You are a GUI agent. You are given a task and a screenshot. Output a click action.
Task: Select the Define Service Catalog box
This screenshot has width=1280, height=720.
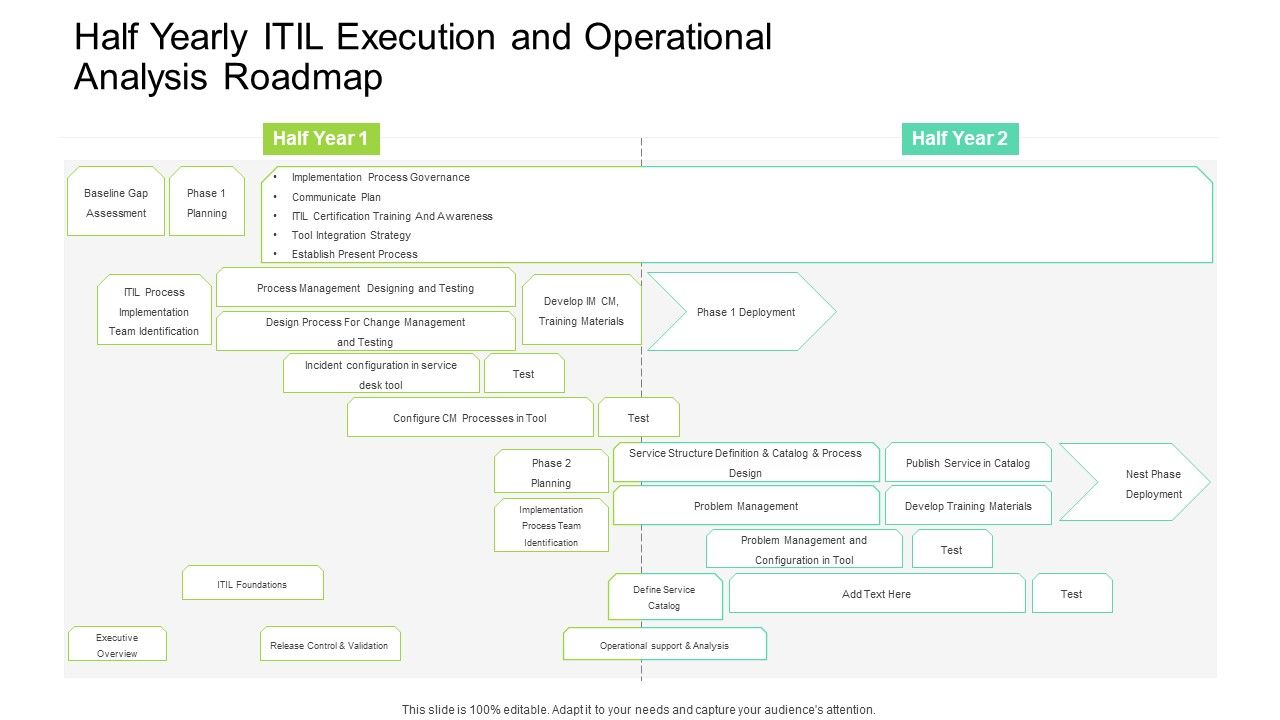[665, 597]
